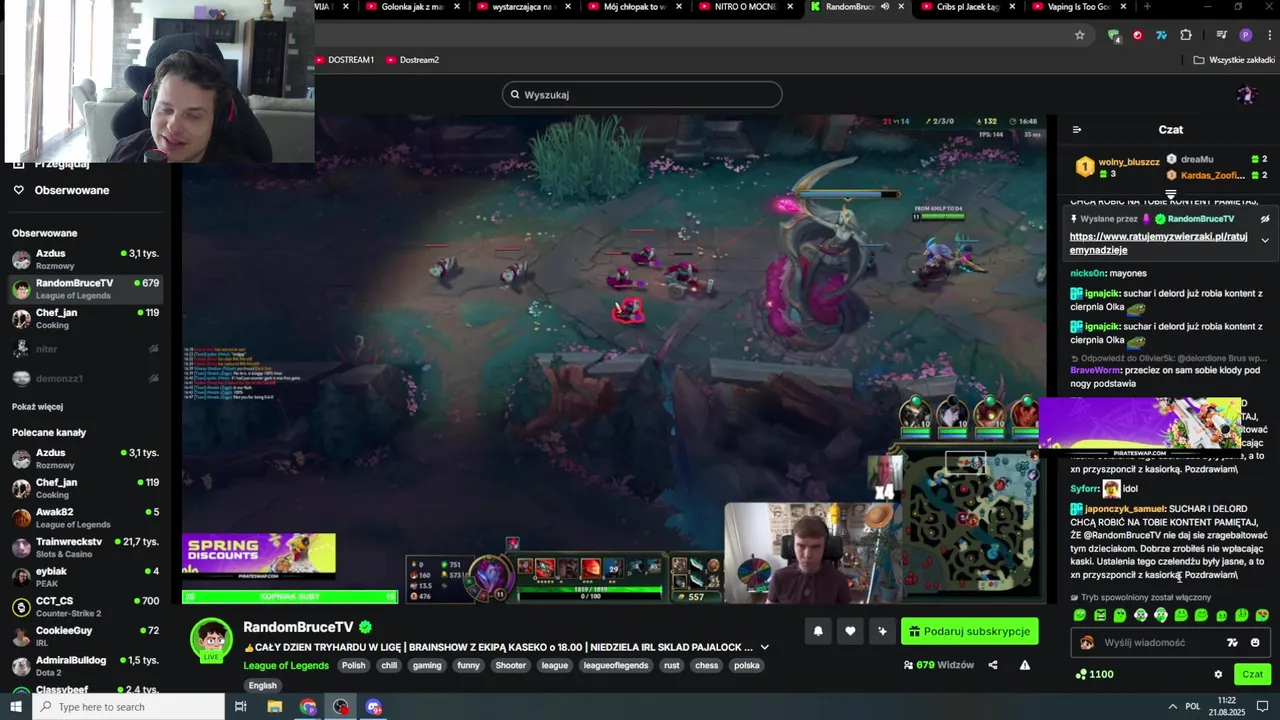Image resolution: width=1280 pixels, height=720 pixels.
Task: Share the stream via share icon
Action: [x=995, y=665]
